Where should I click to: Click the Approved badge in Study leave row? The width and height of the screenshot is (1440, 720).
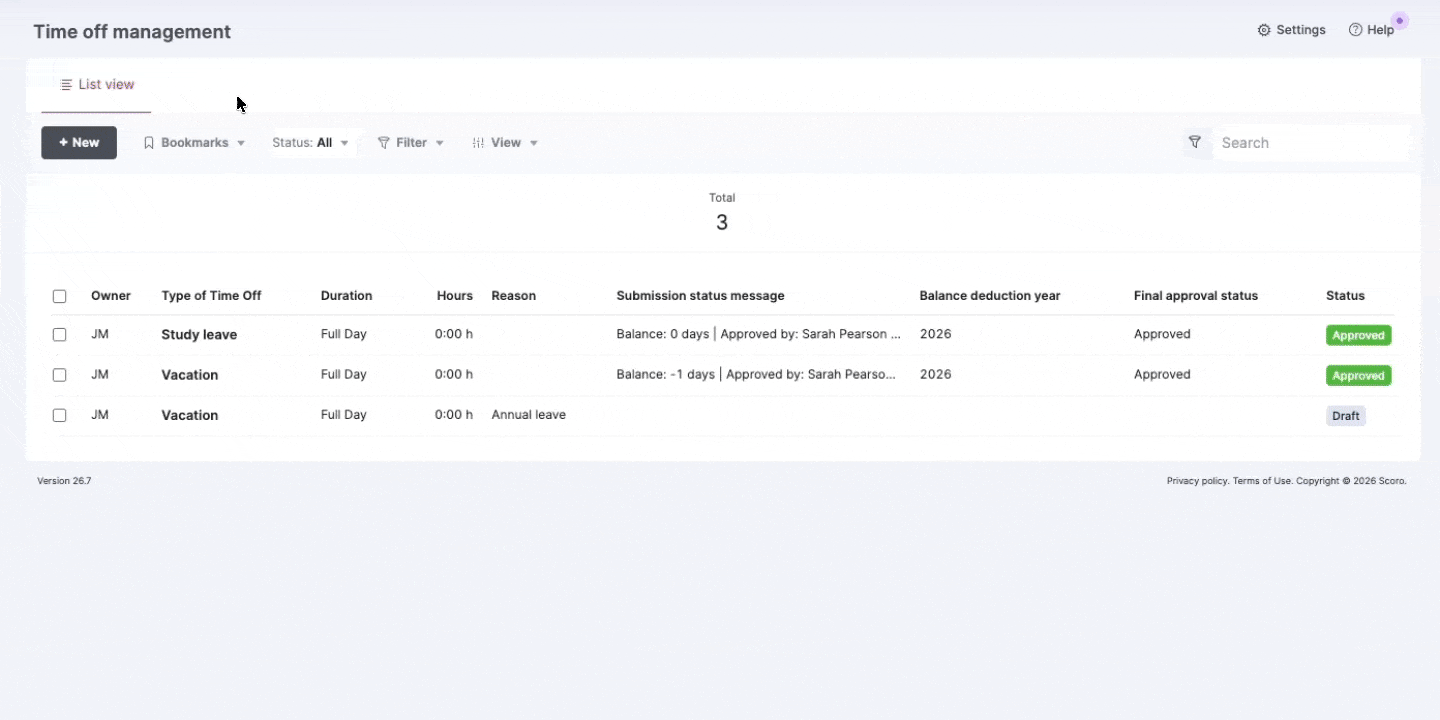pyautogui.click(x=1358, y=335)
